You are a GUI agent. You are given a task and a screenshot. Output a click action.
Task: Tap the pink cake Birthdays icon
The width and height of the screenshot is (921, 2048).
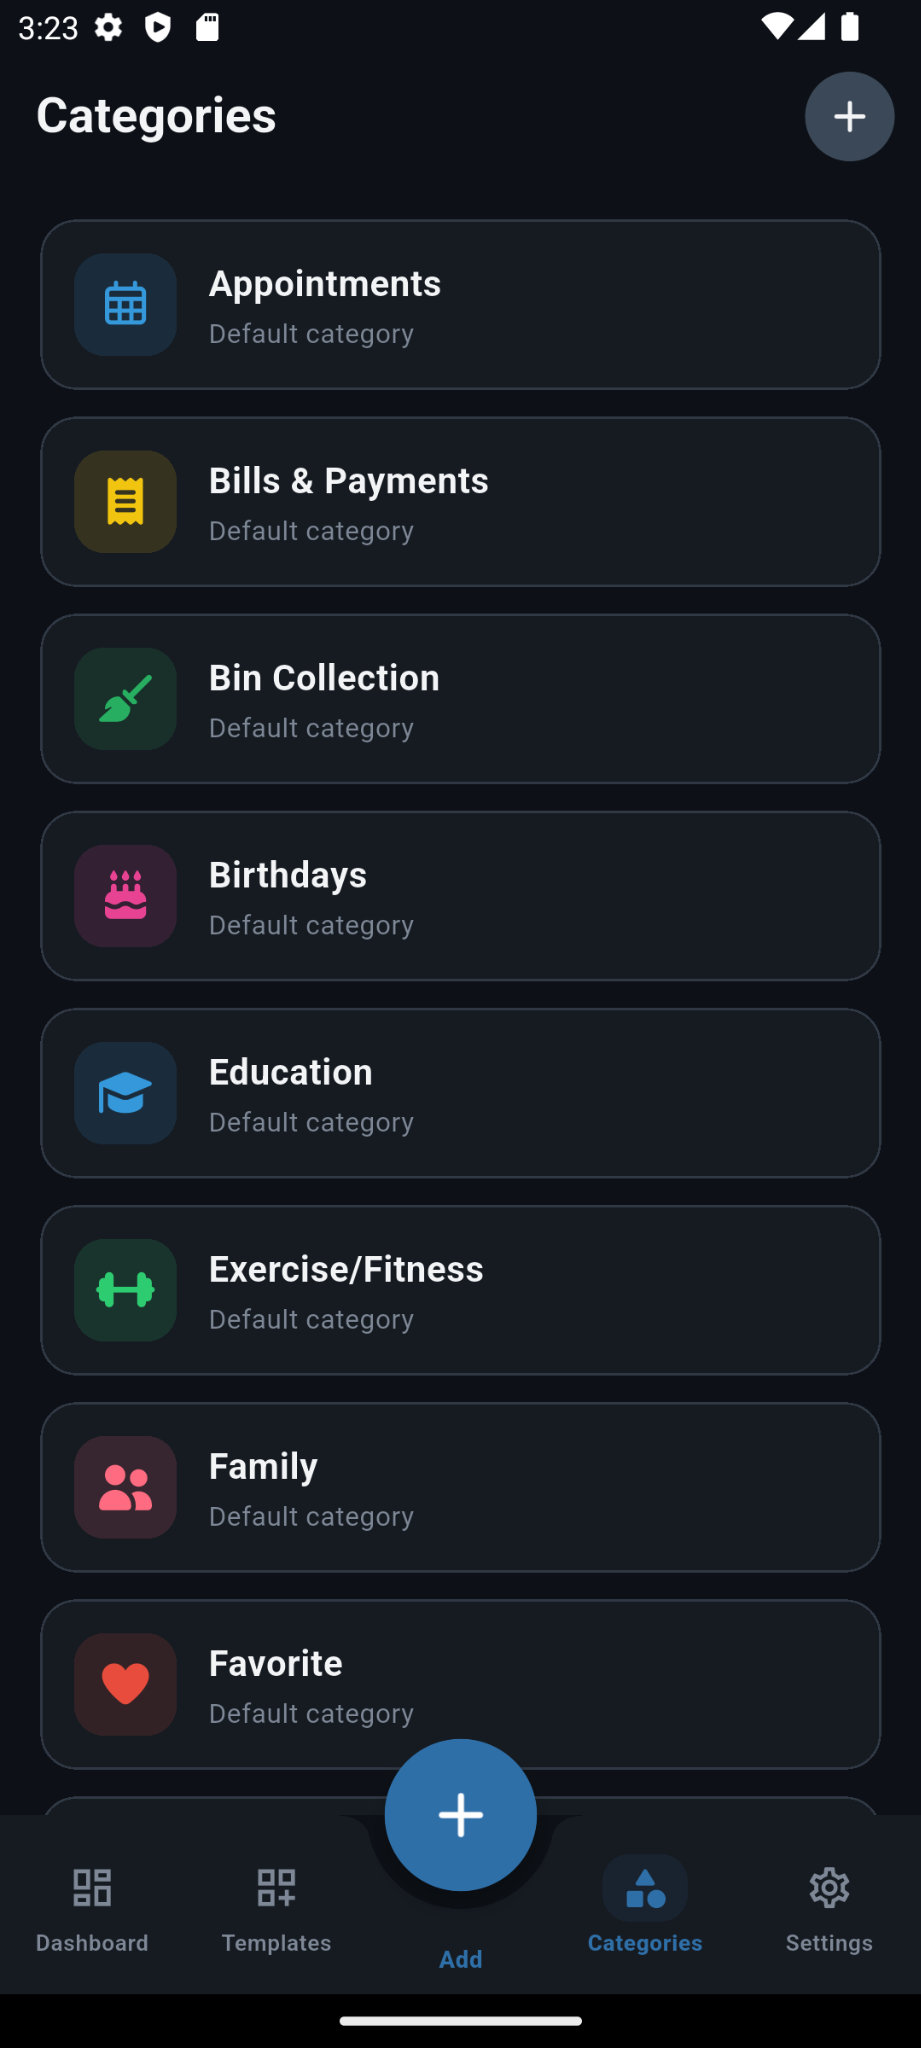(x=125, y=895)
